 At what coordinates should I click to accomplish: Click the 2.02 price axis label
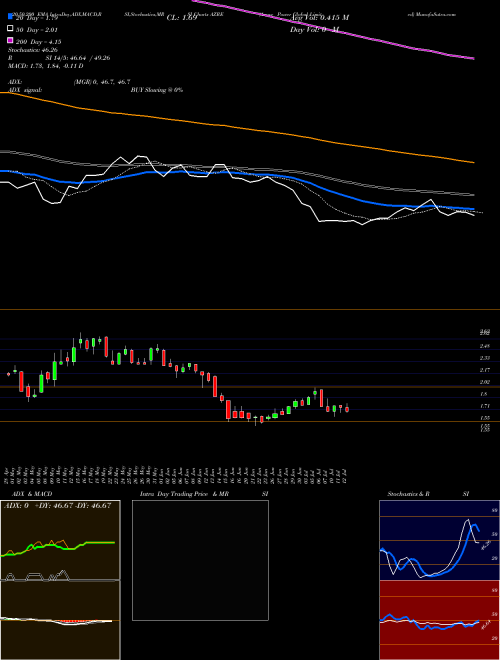[484, 382]
